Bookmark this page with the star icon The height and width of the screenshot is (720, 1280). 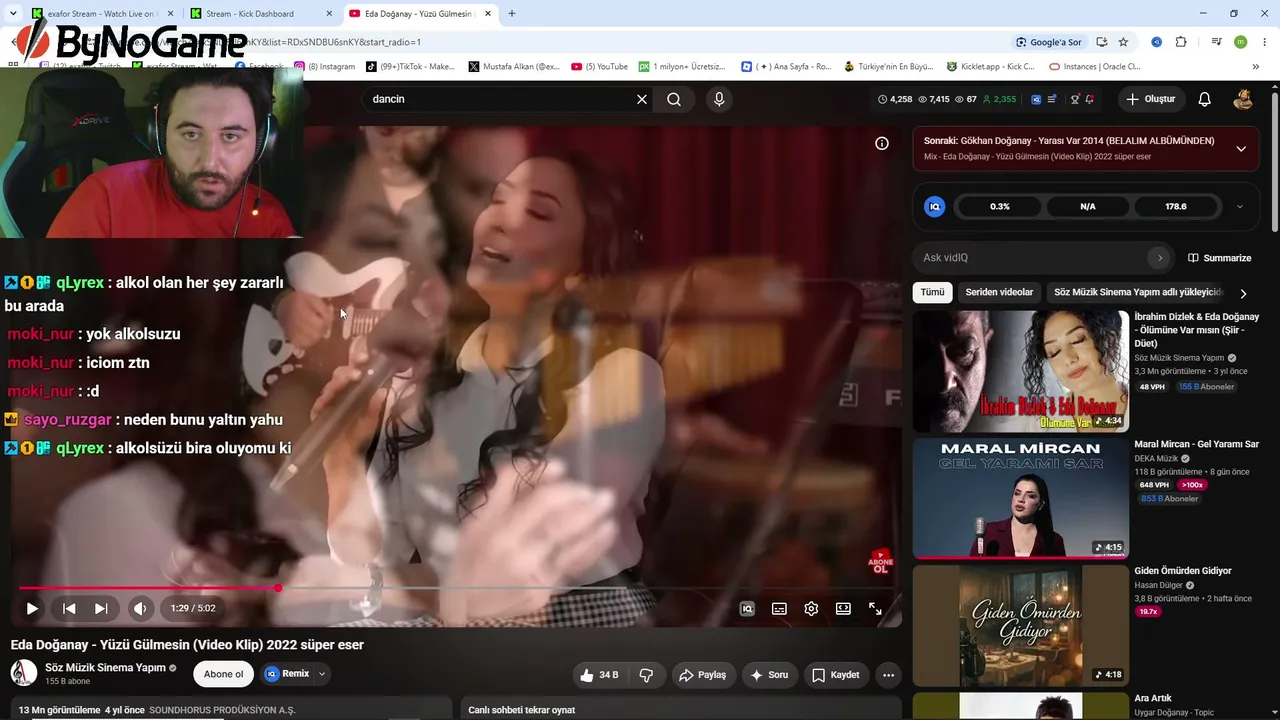click(x=1123, y=42)
